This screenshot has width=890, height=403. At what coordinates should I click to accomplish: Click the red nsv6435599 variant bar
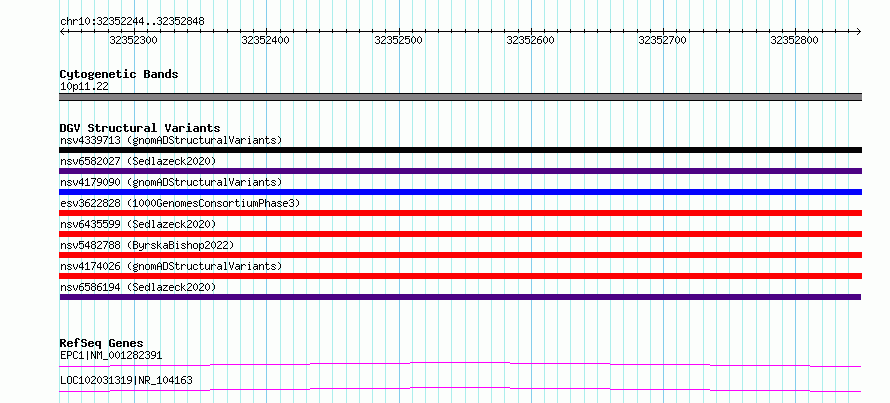coord(460,234)
